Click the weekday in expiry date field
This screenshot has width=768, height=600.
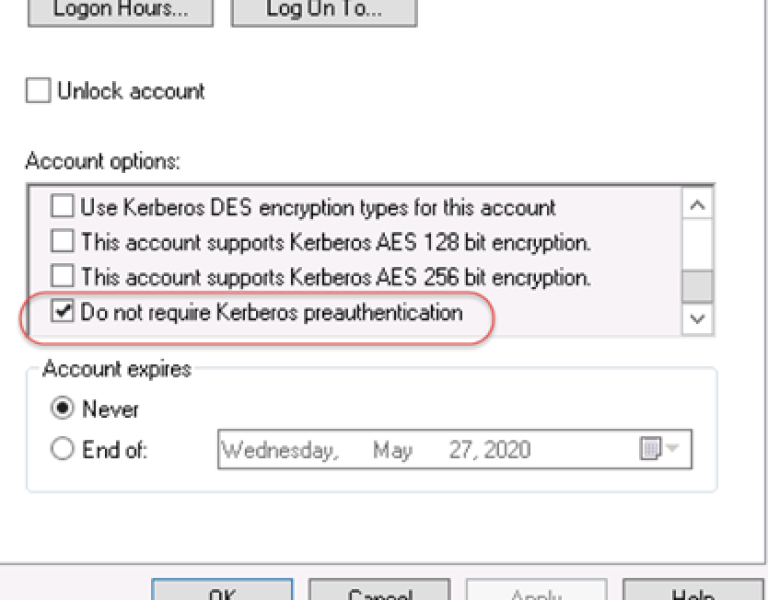click(x=279, y=451)
